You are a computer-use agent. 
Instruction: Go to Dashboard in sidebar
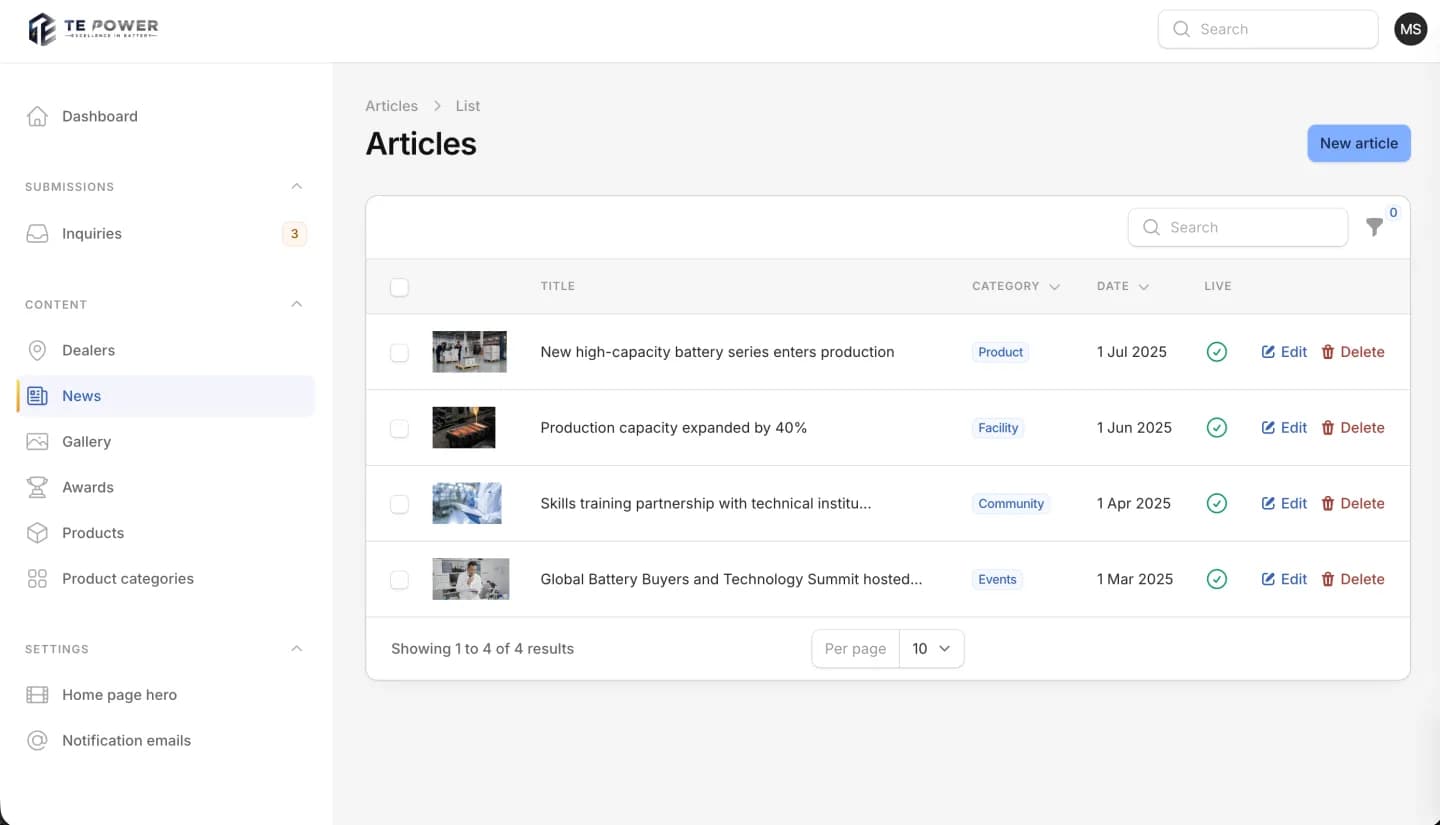[165, 116]
